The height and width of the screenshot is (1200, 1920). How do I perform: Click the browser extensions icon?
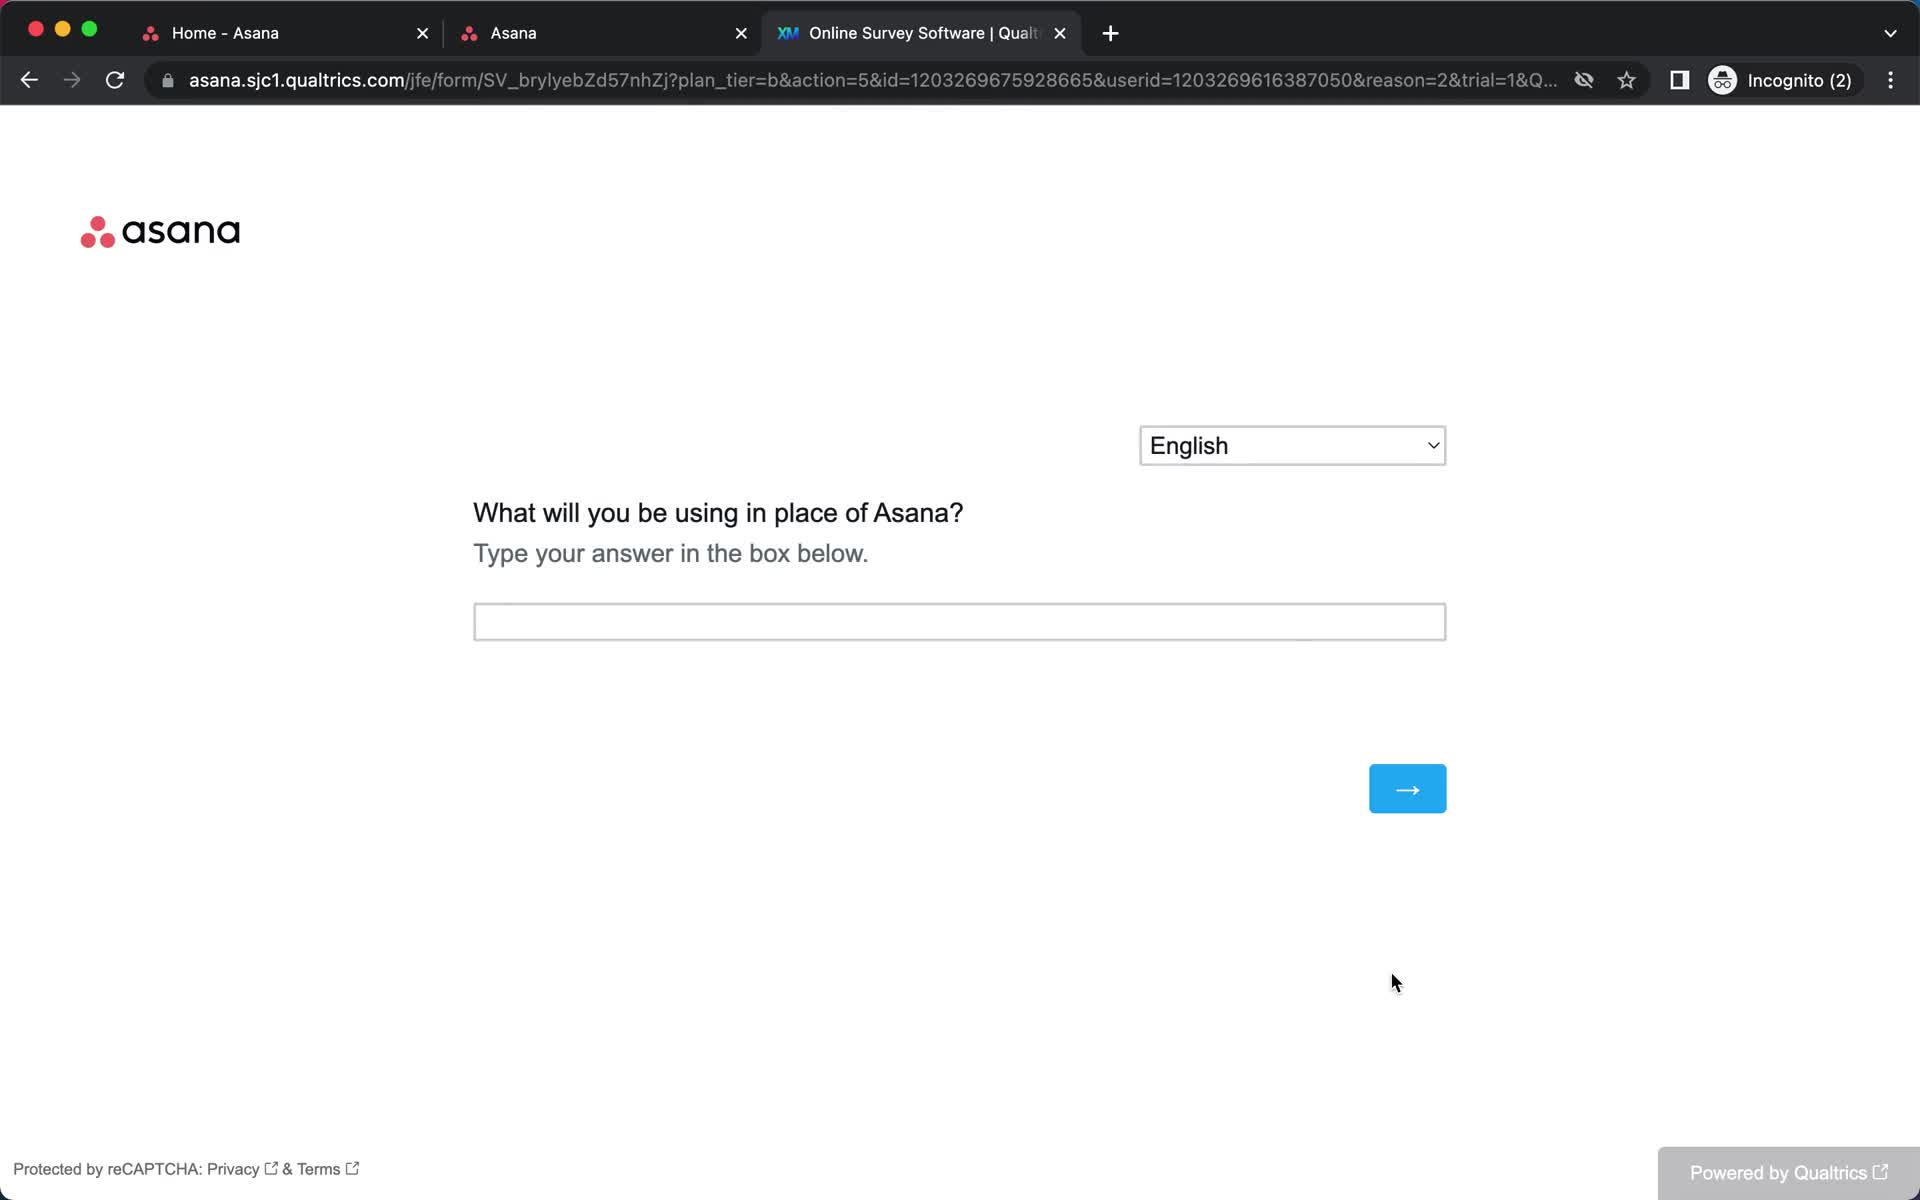1677,80
